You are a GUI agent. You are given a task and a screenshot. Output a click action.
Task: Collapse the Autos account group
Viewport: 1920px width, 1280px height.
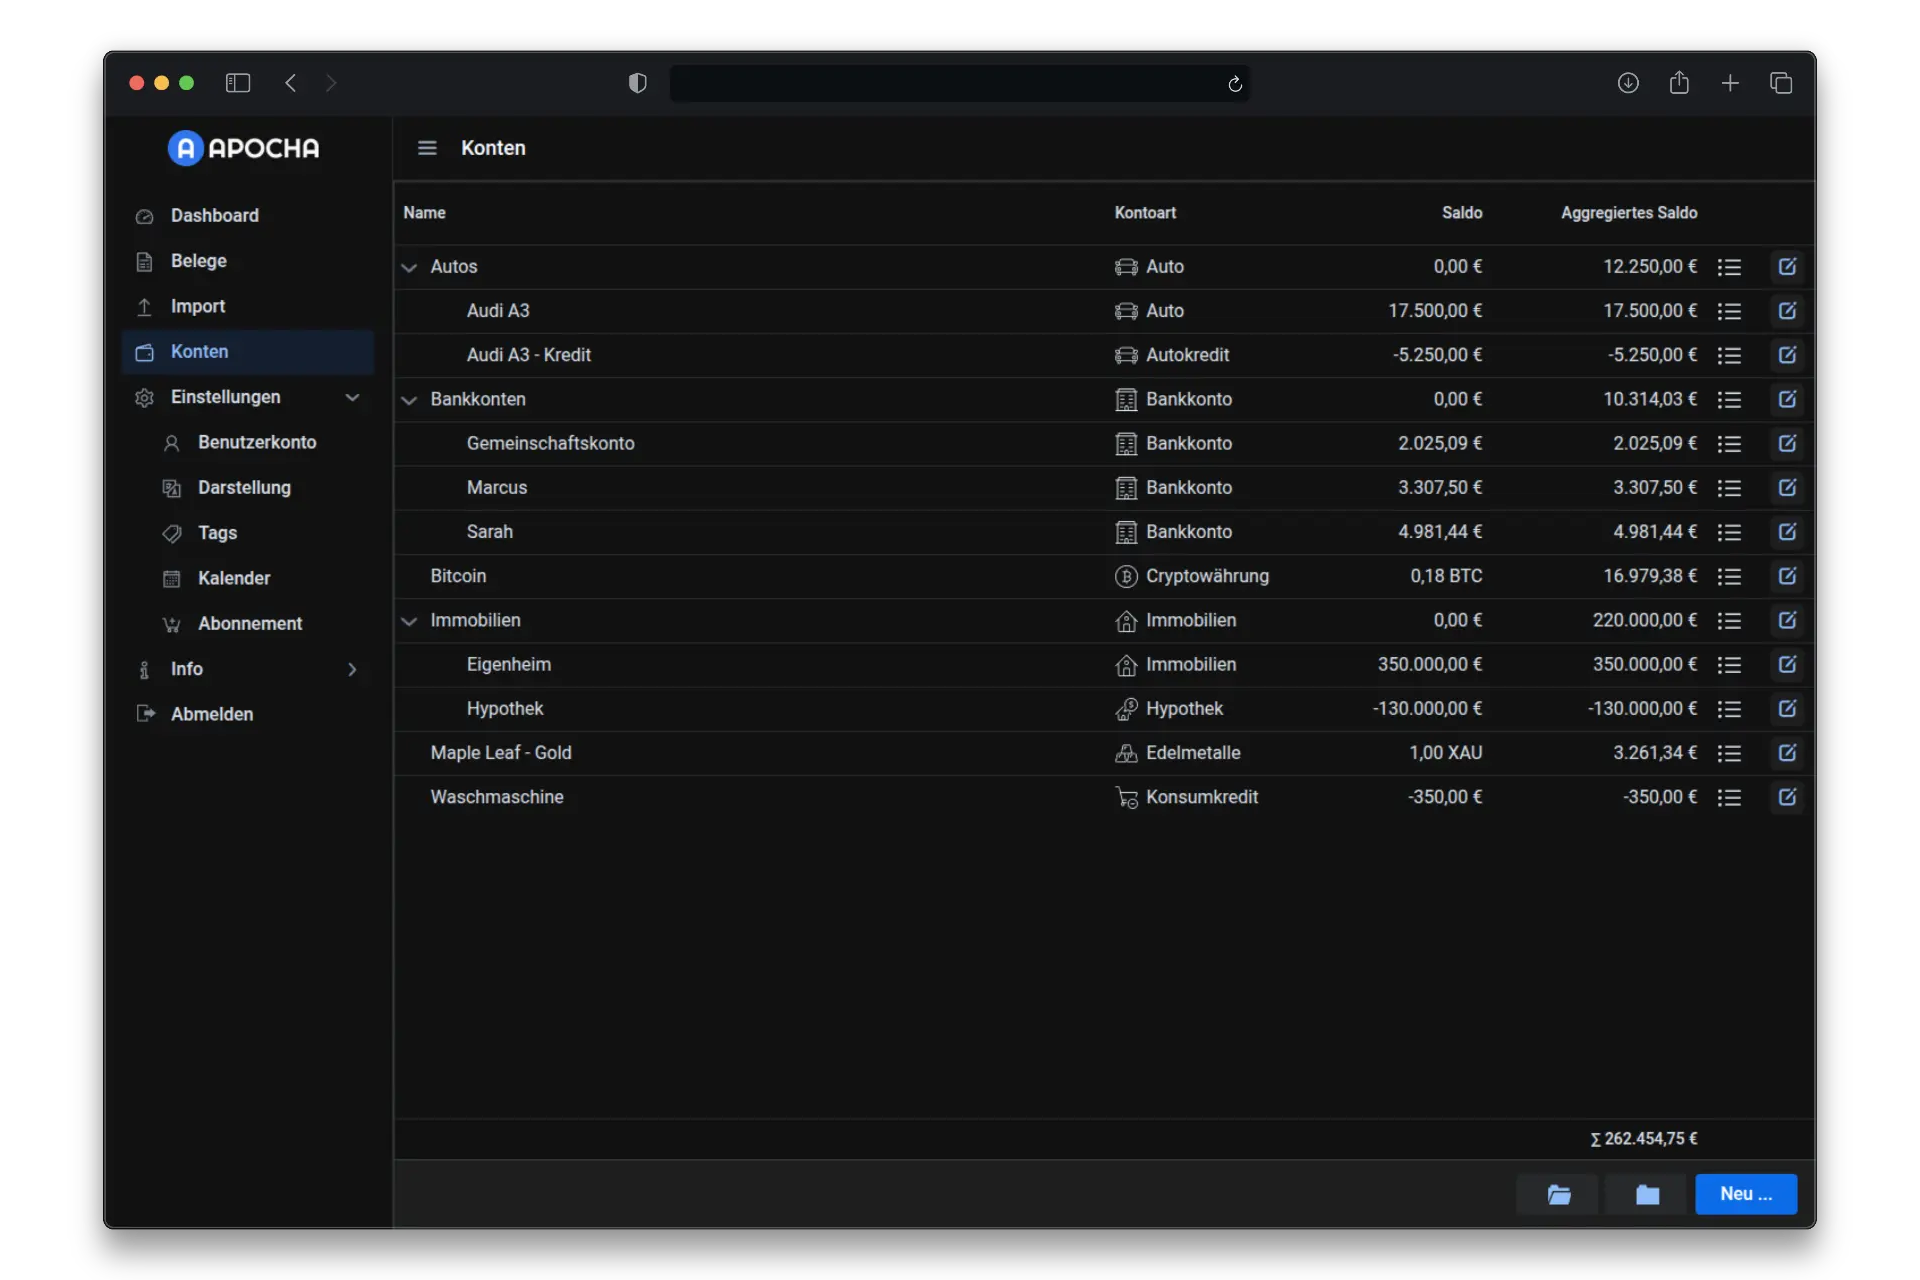409,267
